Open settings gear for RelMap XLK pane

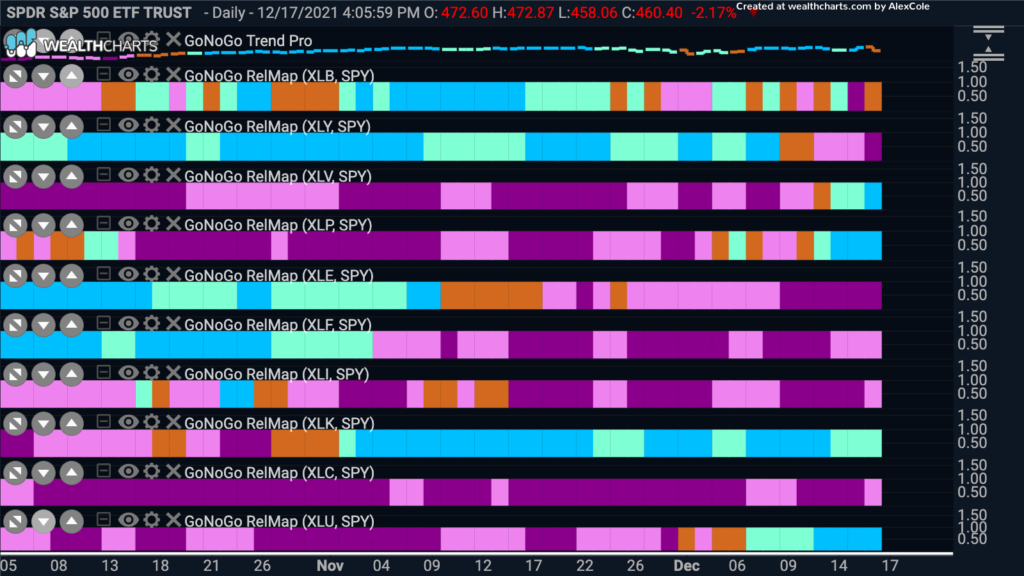coord(152,422)
